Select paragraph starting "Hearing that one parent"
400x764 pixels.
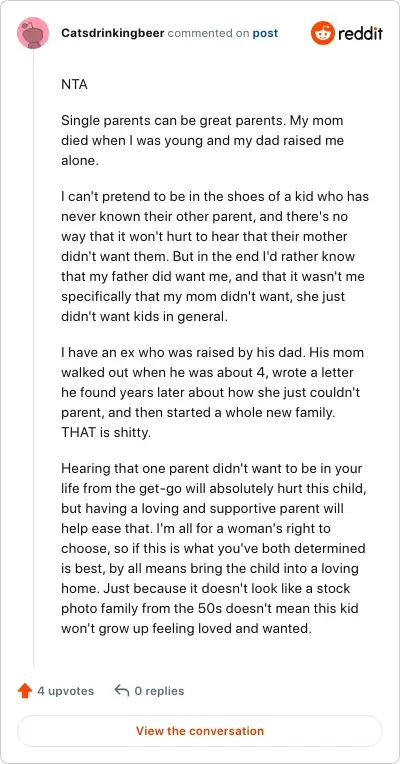[x=214, y=548]
